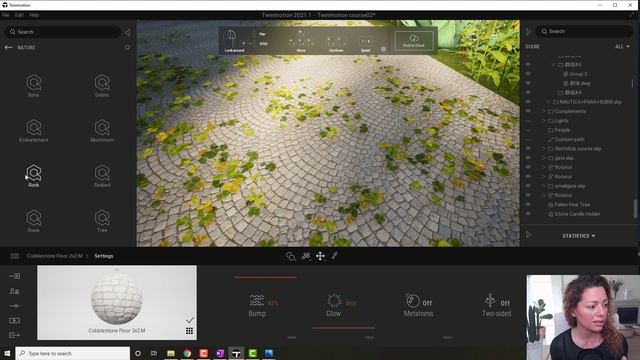Expand the Sketchup course.skp folder

[544, 149]
